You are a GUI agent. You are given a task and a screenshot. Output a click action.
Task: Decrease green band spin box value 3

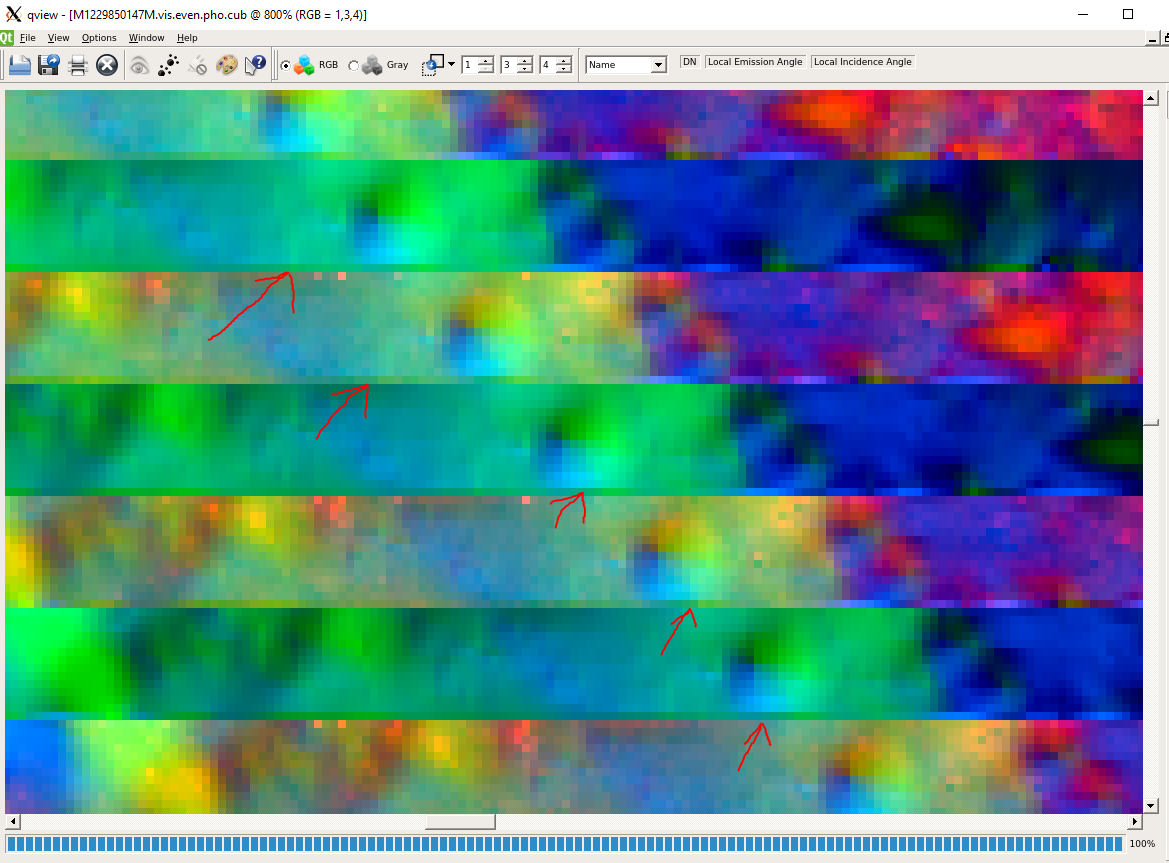coord(525,69)
